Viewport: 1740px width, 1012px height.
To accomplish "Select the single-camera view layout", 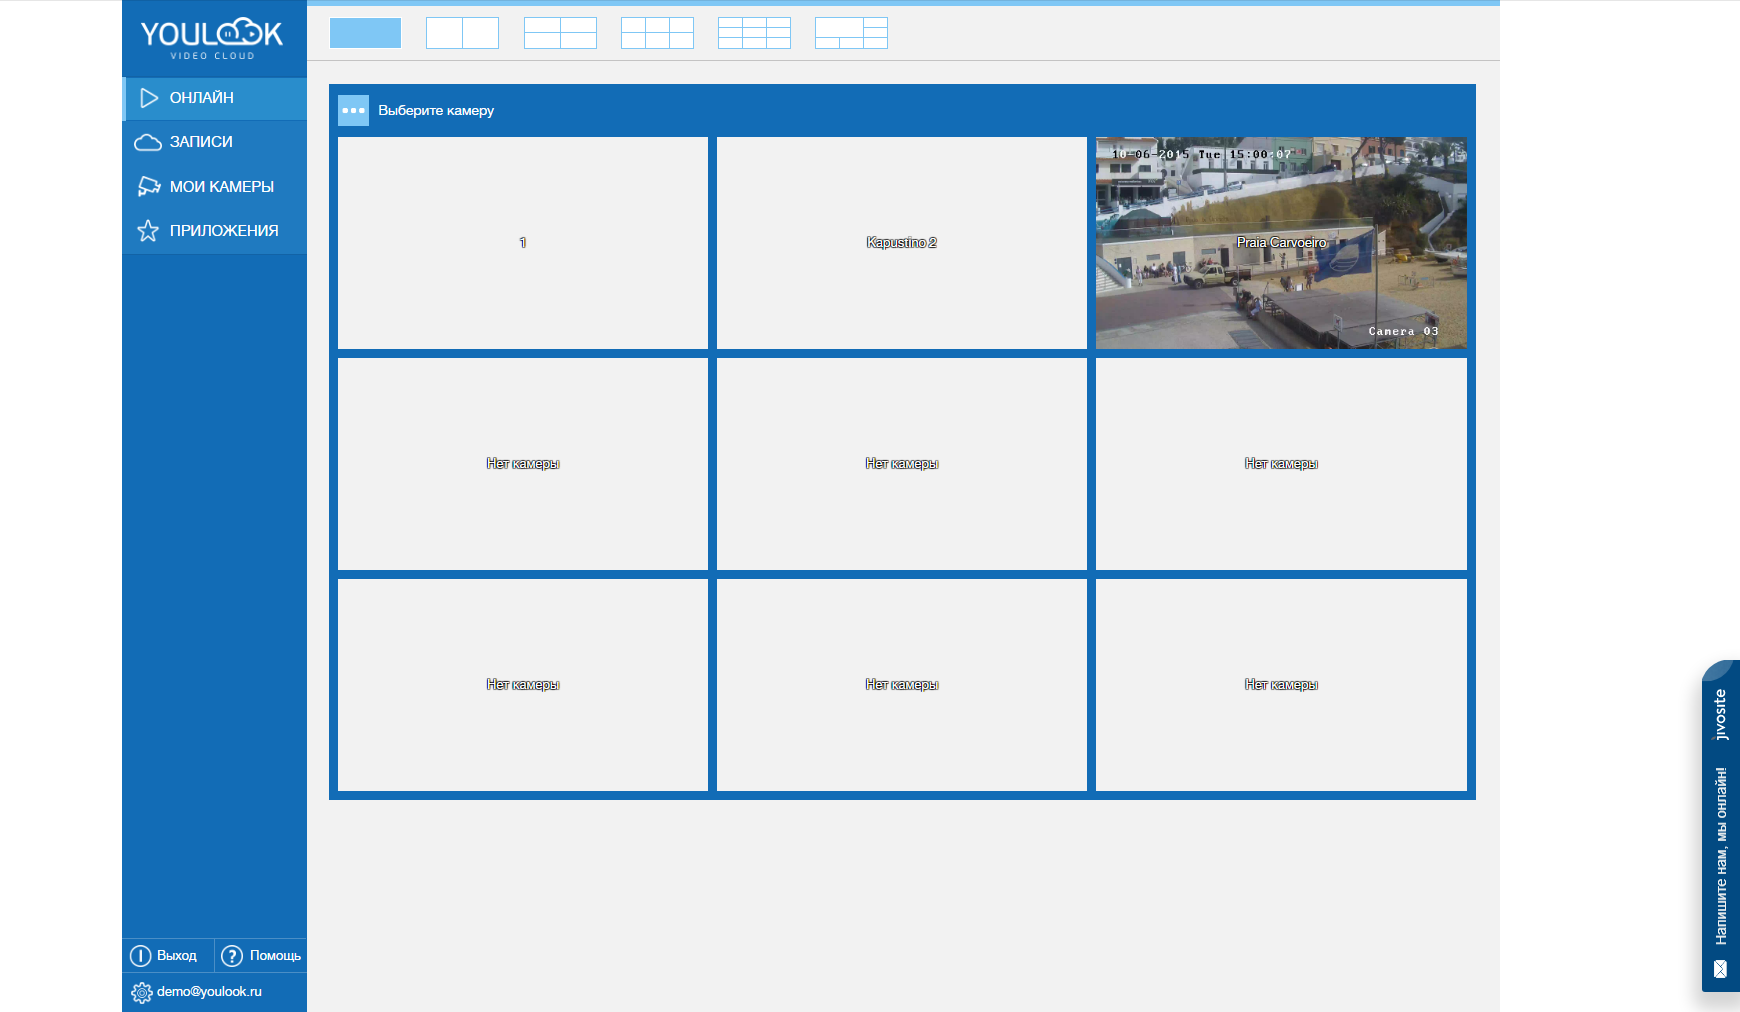I will click(x=365, y=33).
